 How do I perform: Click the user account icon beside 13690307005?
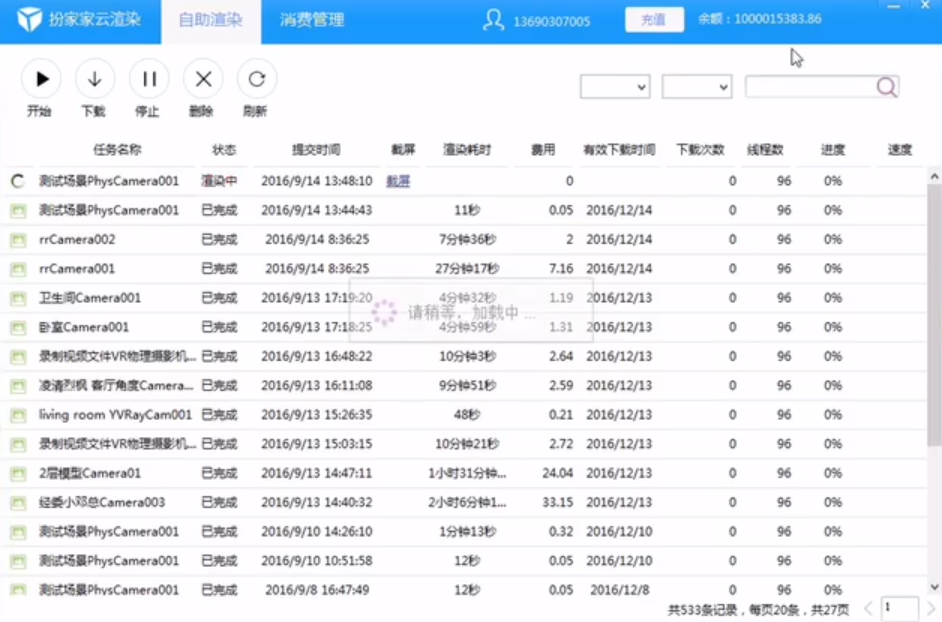pos(492,19)
